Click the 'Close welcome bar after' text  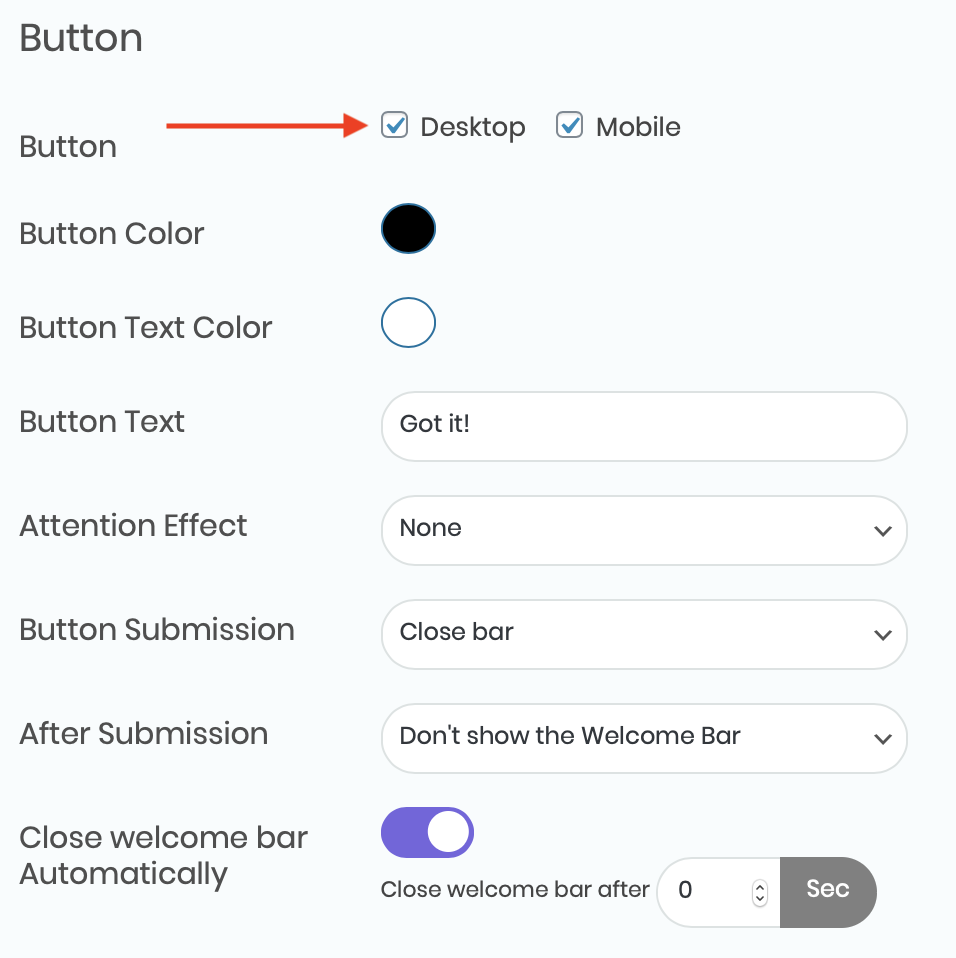[x=515, y=890]
